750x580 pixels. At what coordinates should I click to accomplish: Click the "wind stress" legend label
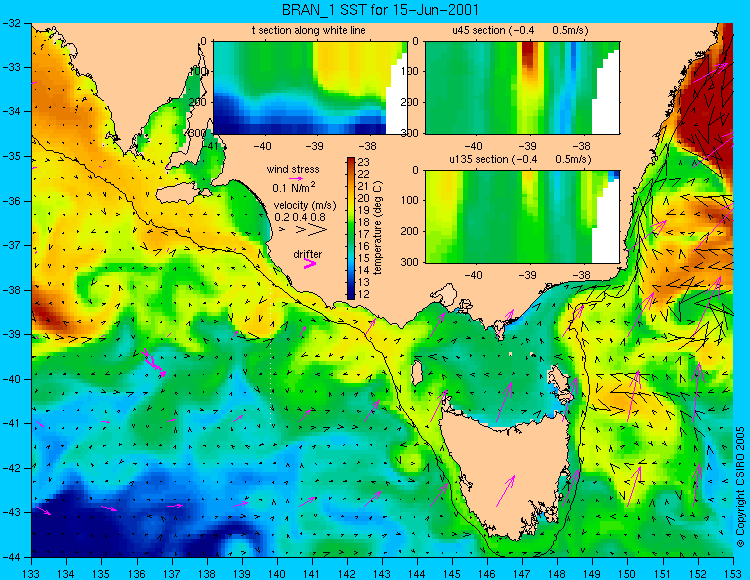click(x=293, y=169)
